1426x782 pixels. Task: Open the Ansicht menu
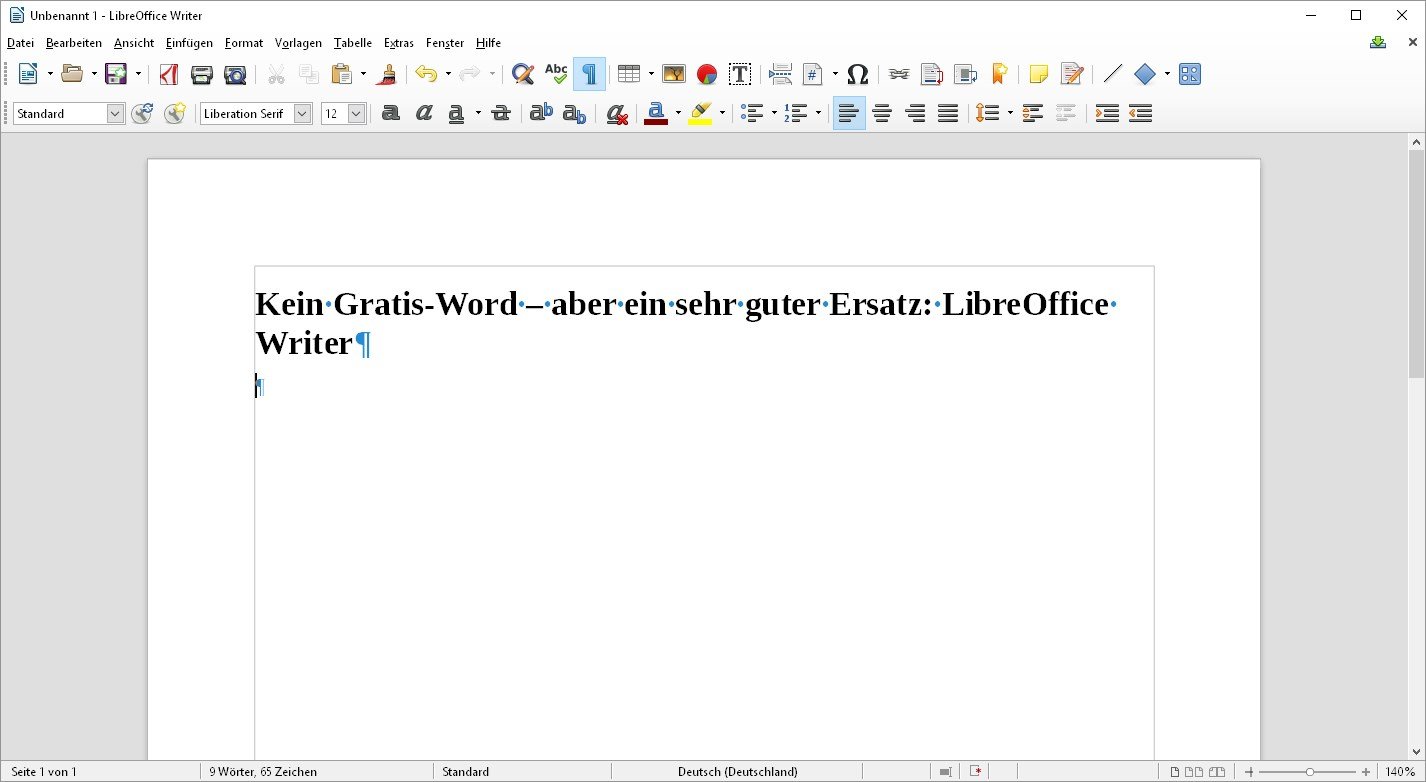(134, 43)
